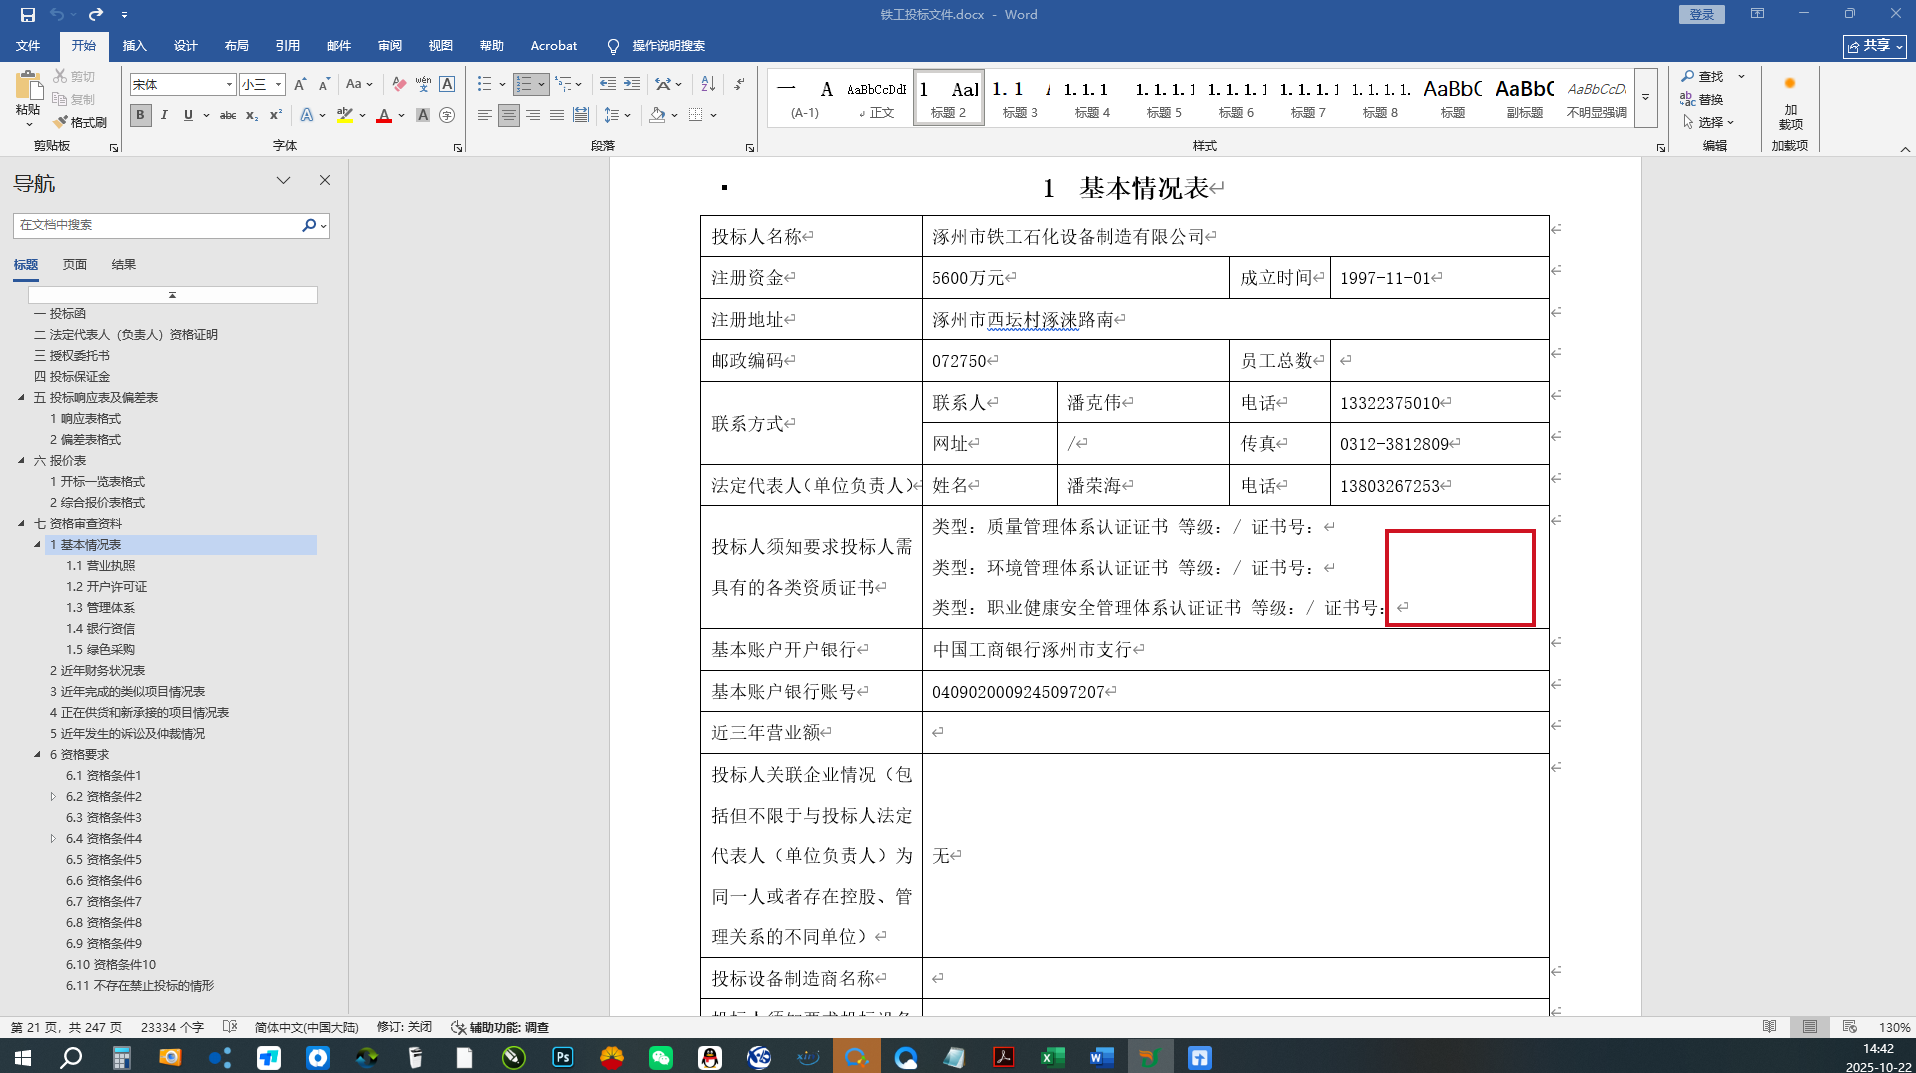Apply distributed alignment to the paragraph

click(x=581, y=115)
